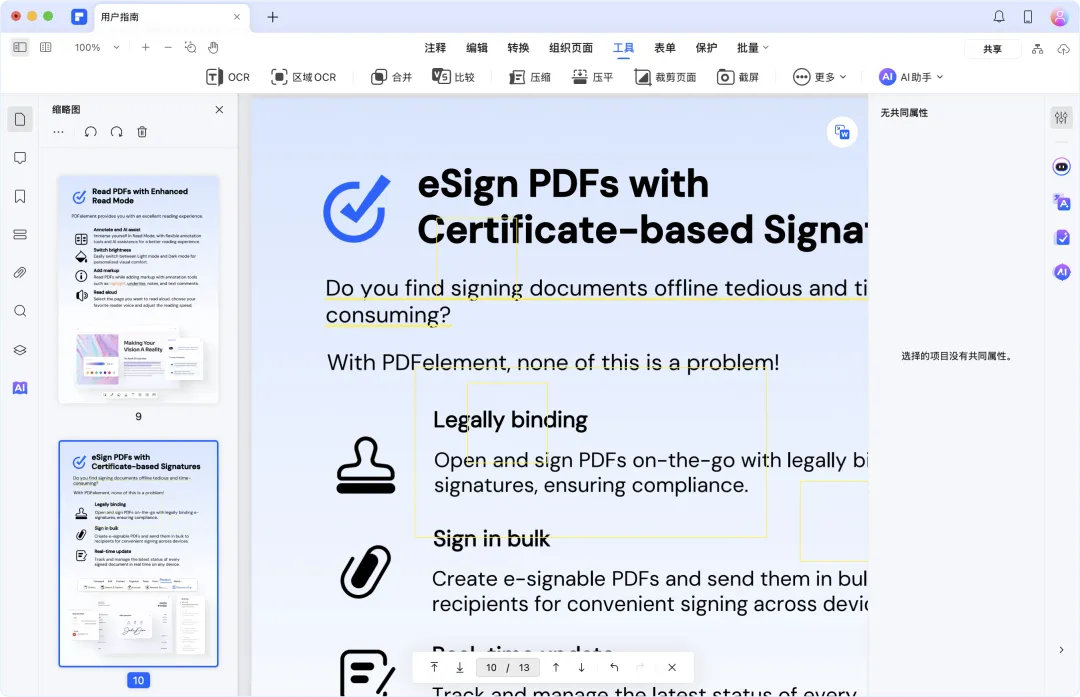Open the bookmarks panel in sidebar
This screenshot has width=1080, height=697.
coord(20,197)
